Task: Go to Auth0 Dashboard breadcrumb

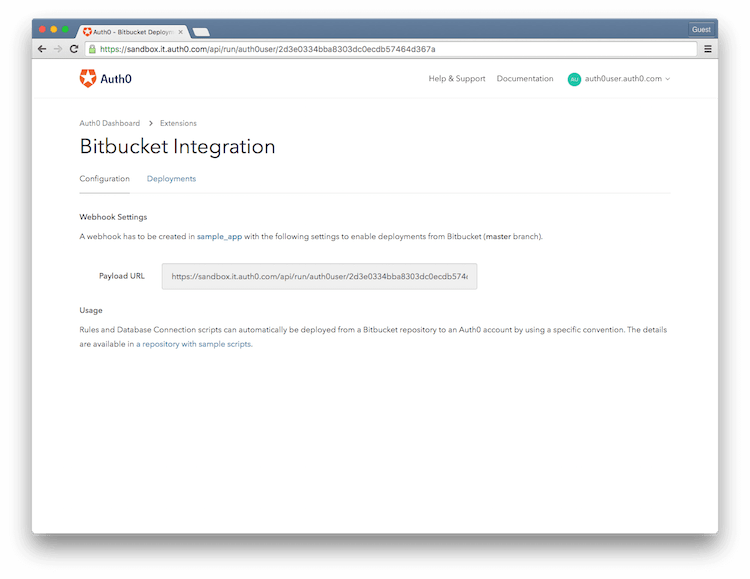Action: tap(110, 123)
